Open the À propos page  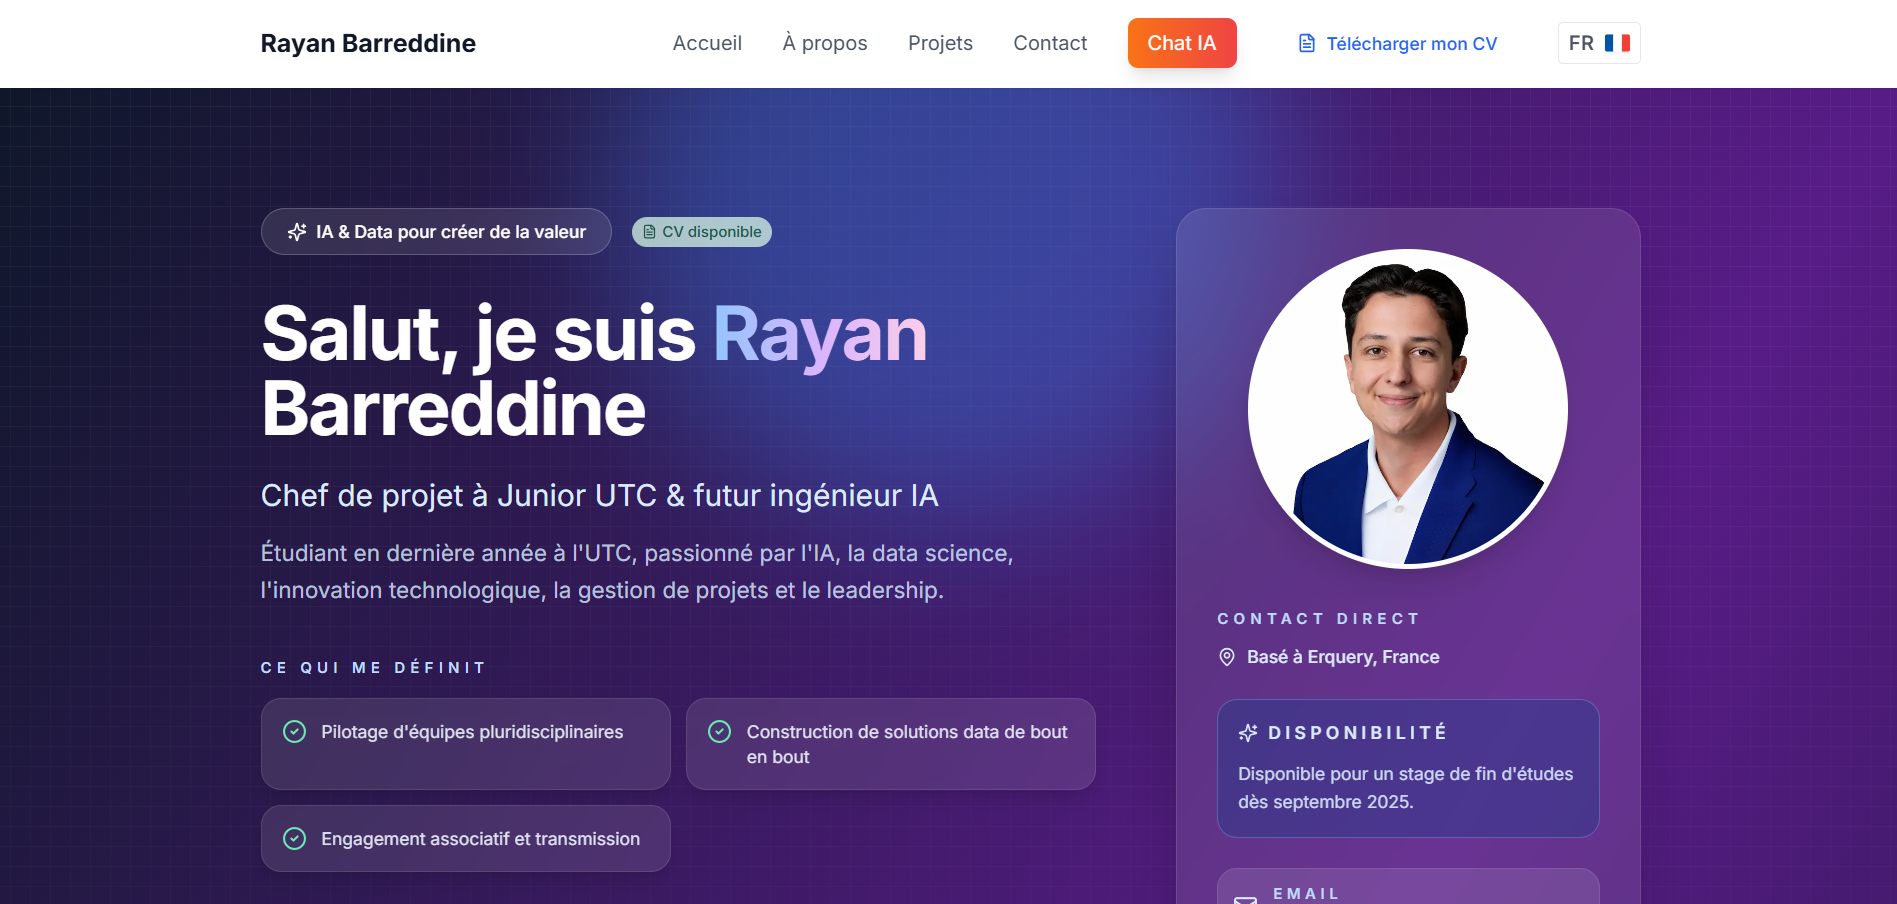[824, 43]
